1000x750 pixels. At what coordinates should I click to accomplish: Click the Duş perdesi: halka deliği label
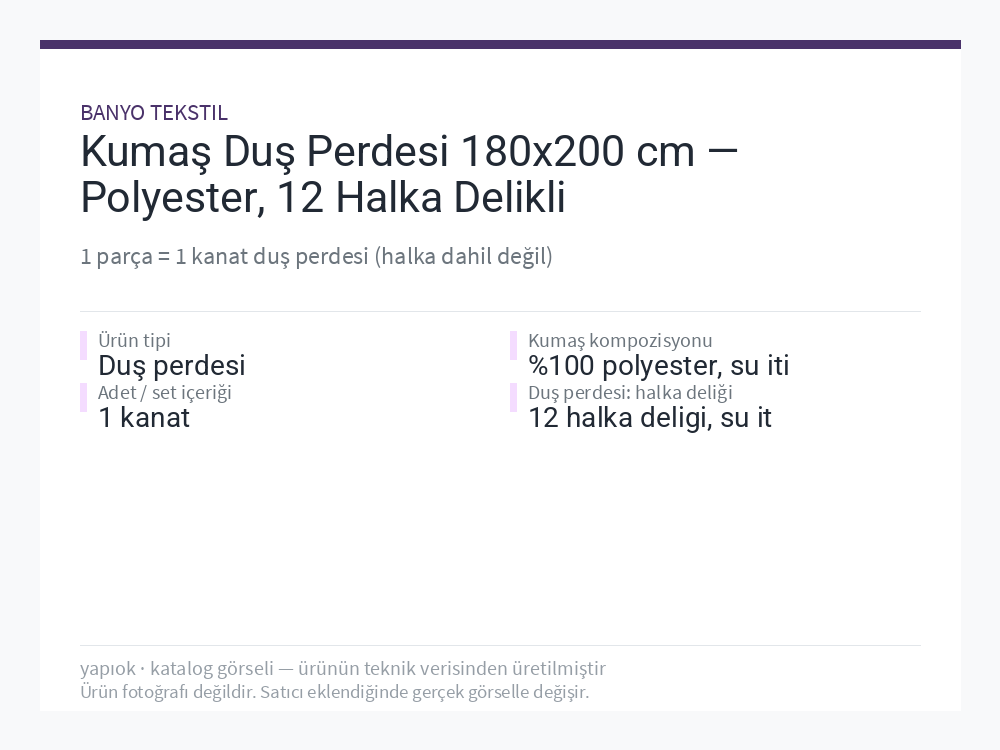pos(630,392)
